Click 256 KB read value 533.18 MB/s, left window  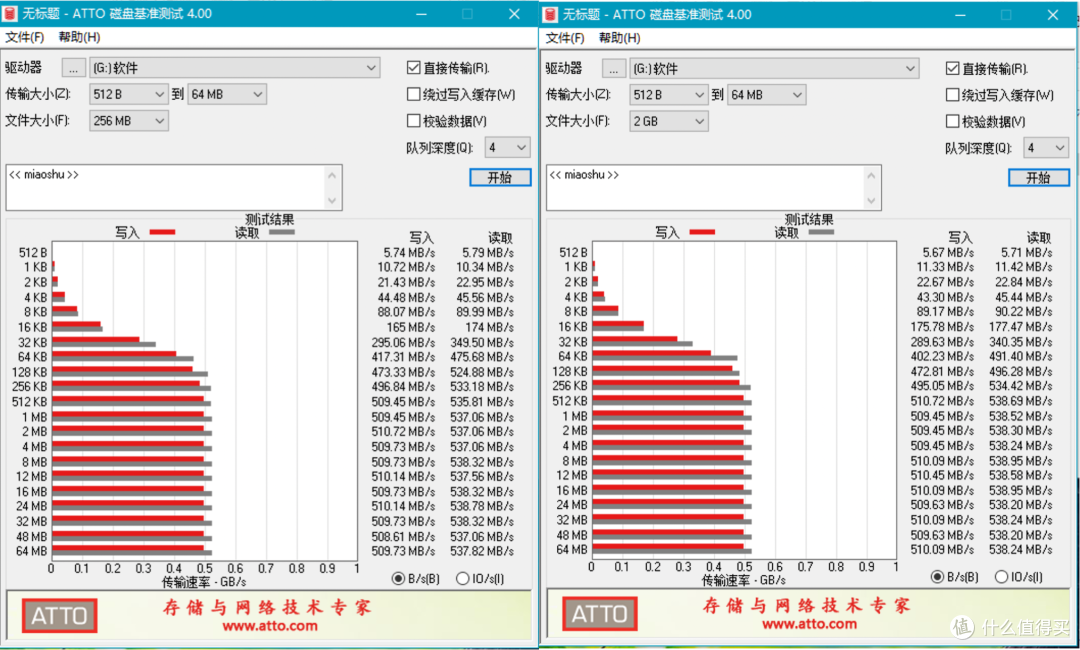coord(481,387)
